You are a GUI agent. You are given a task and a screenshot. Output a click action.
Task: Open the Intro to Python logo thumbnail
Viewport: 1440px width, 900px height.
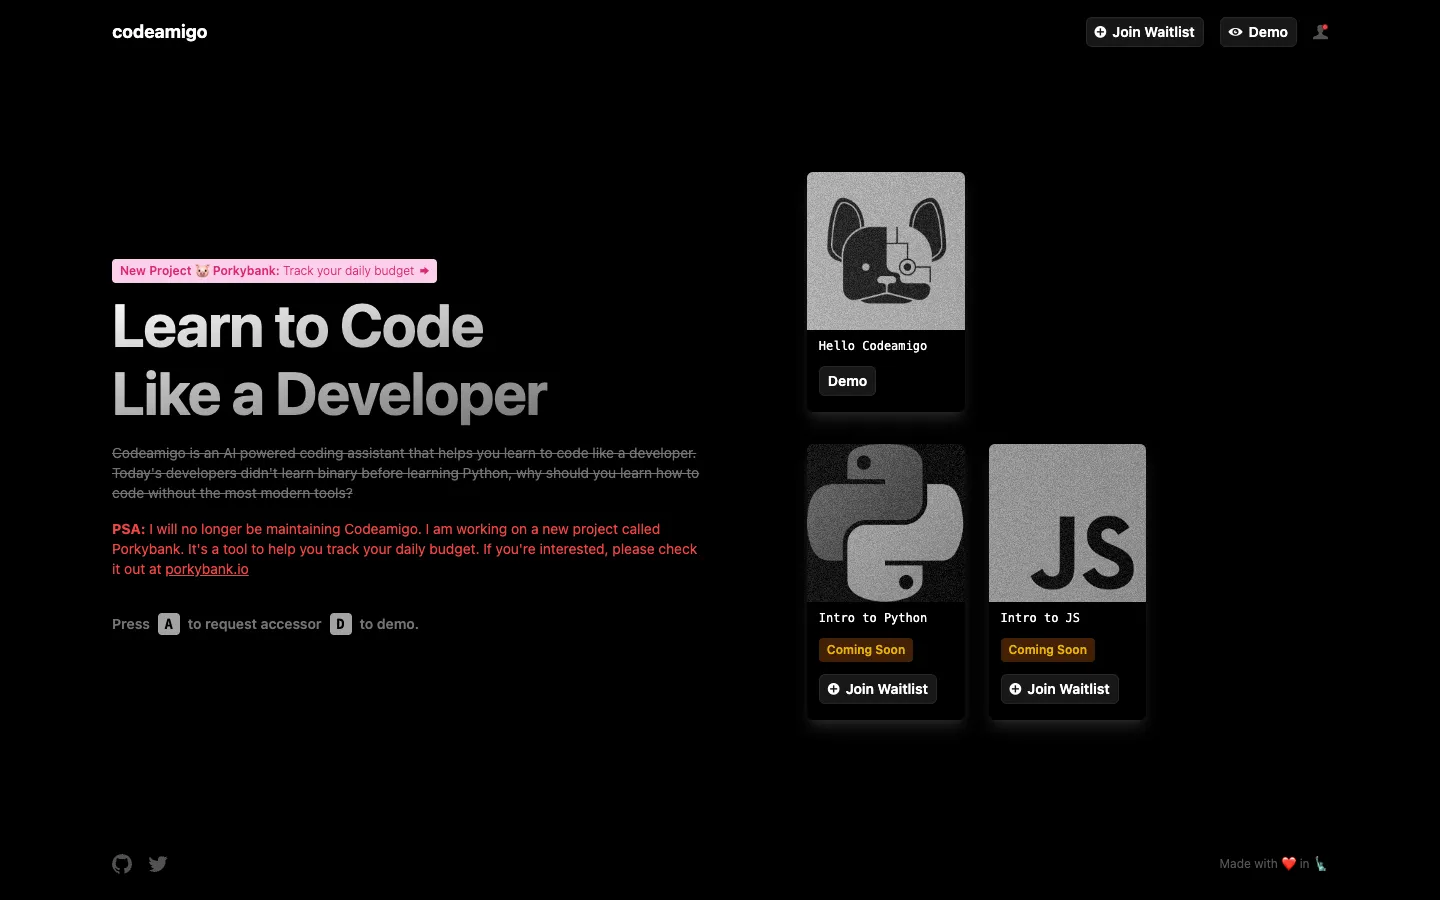coord(886,523)
